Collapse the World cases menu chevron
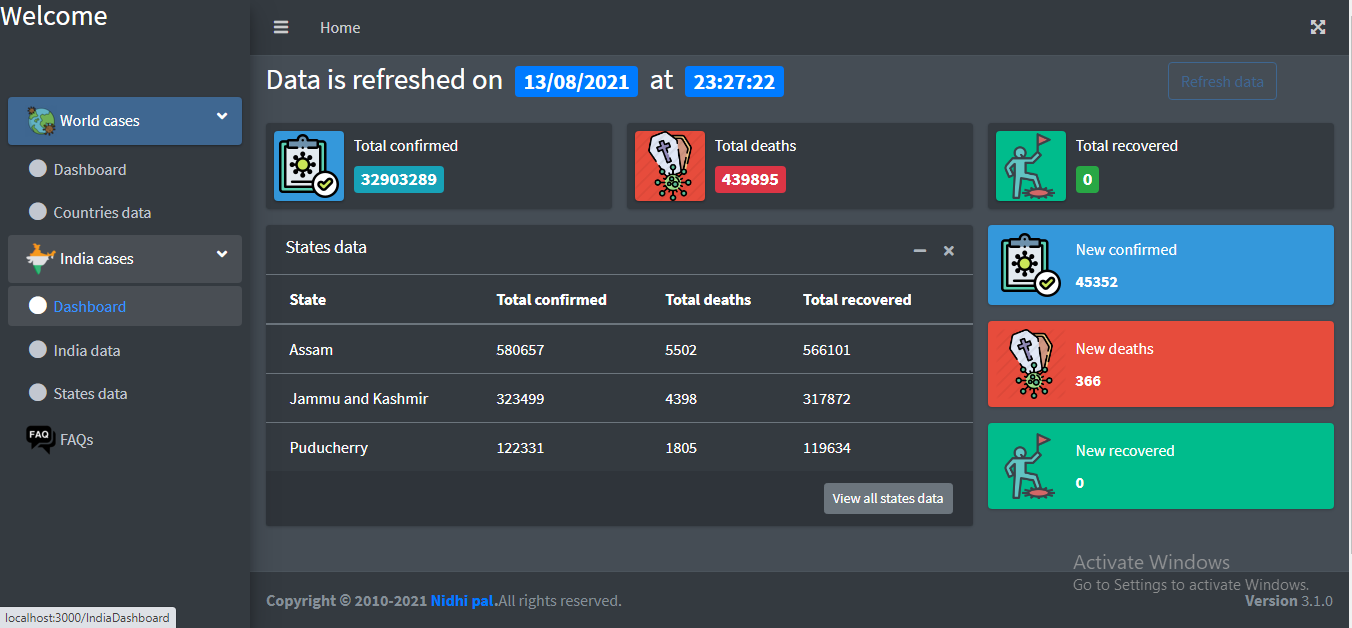1352x628 pixels. (222, 117)
